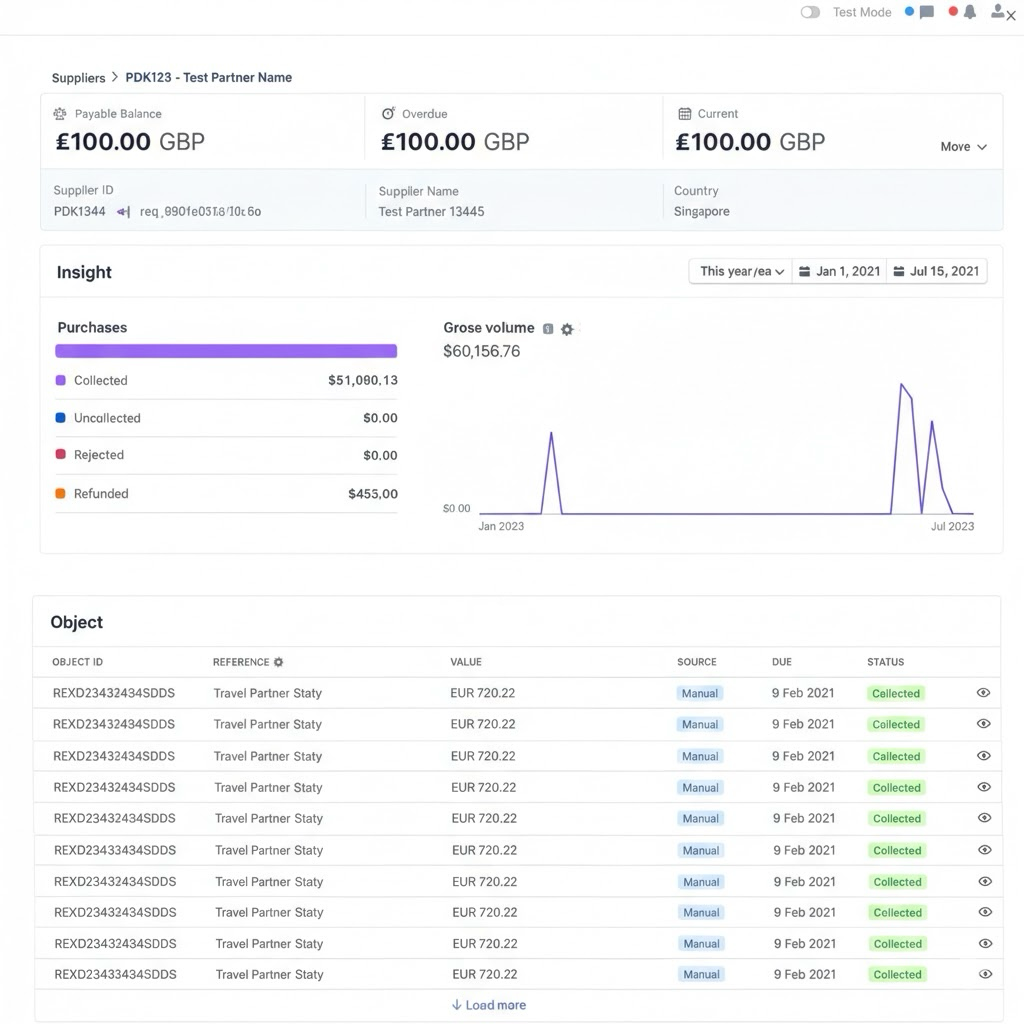Click the arrow icon beside supplier ID PDK1344

123,212
